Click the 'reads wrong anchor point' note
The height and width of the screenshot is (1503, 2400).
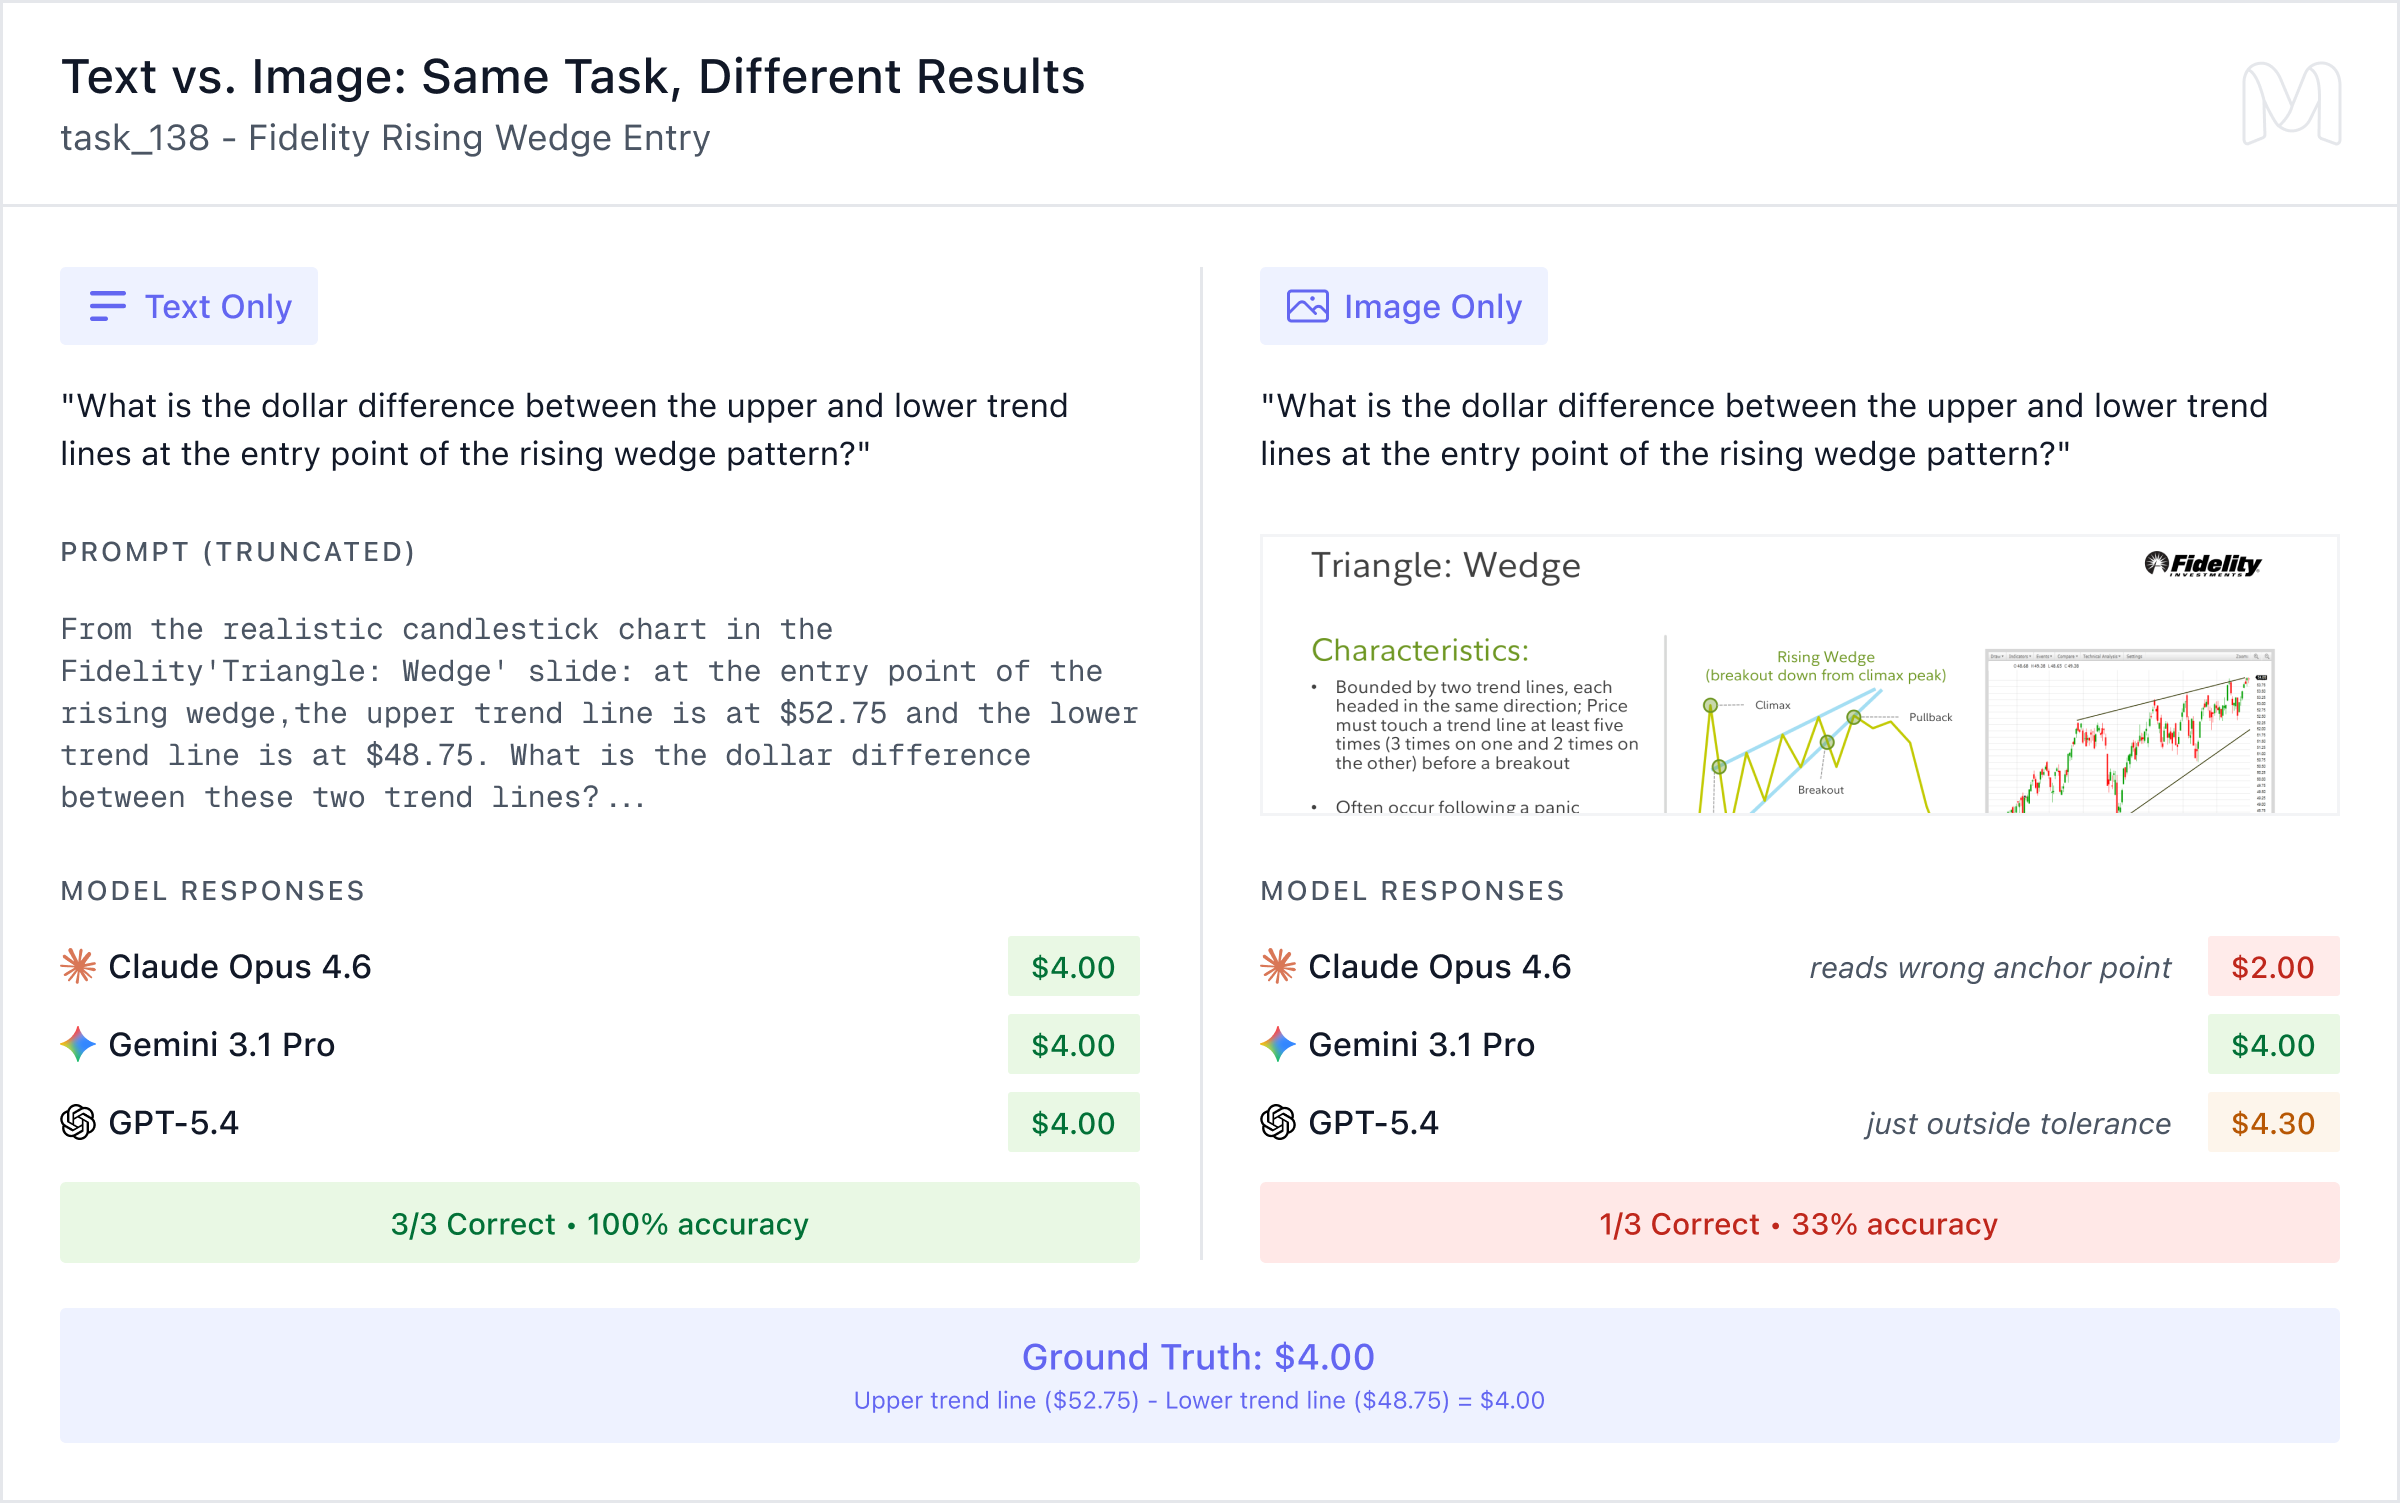pyautogui.click(x=1990, y=967)
